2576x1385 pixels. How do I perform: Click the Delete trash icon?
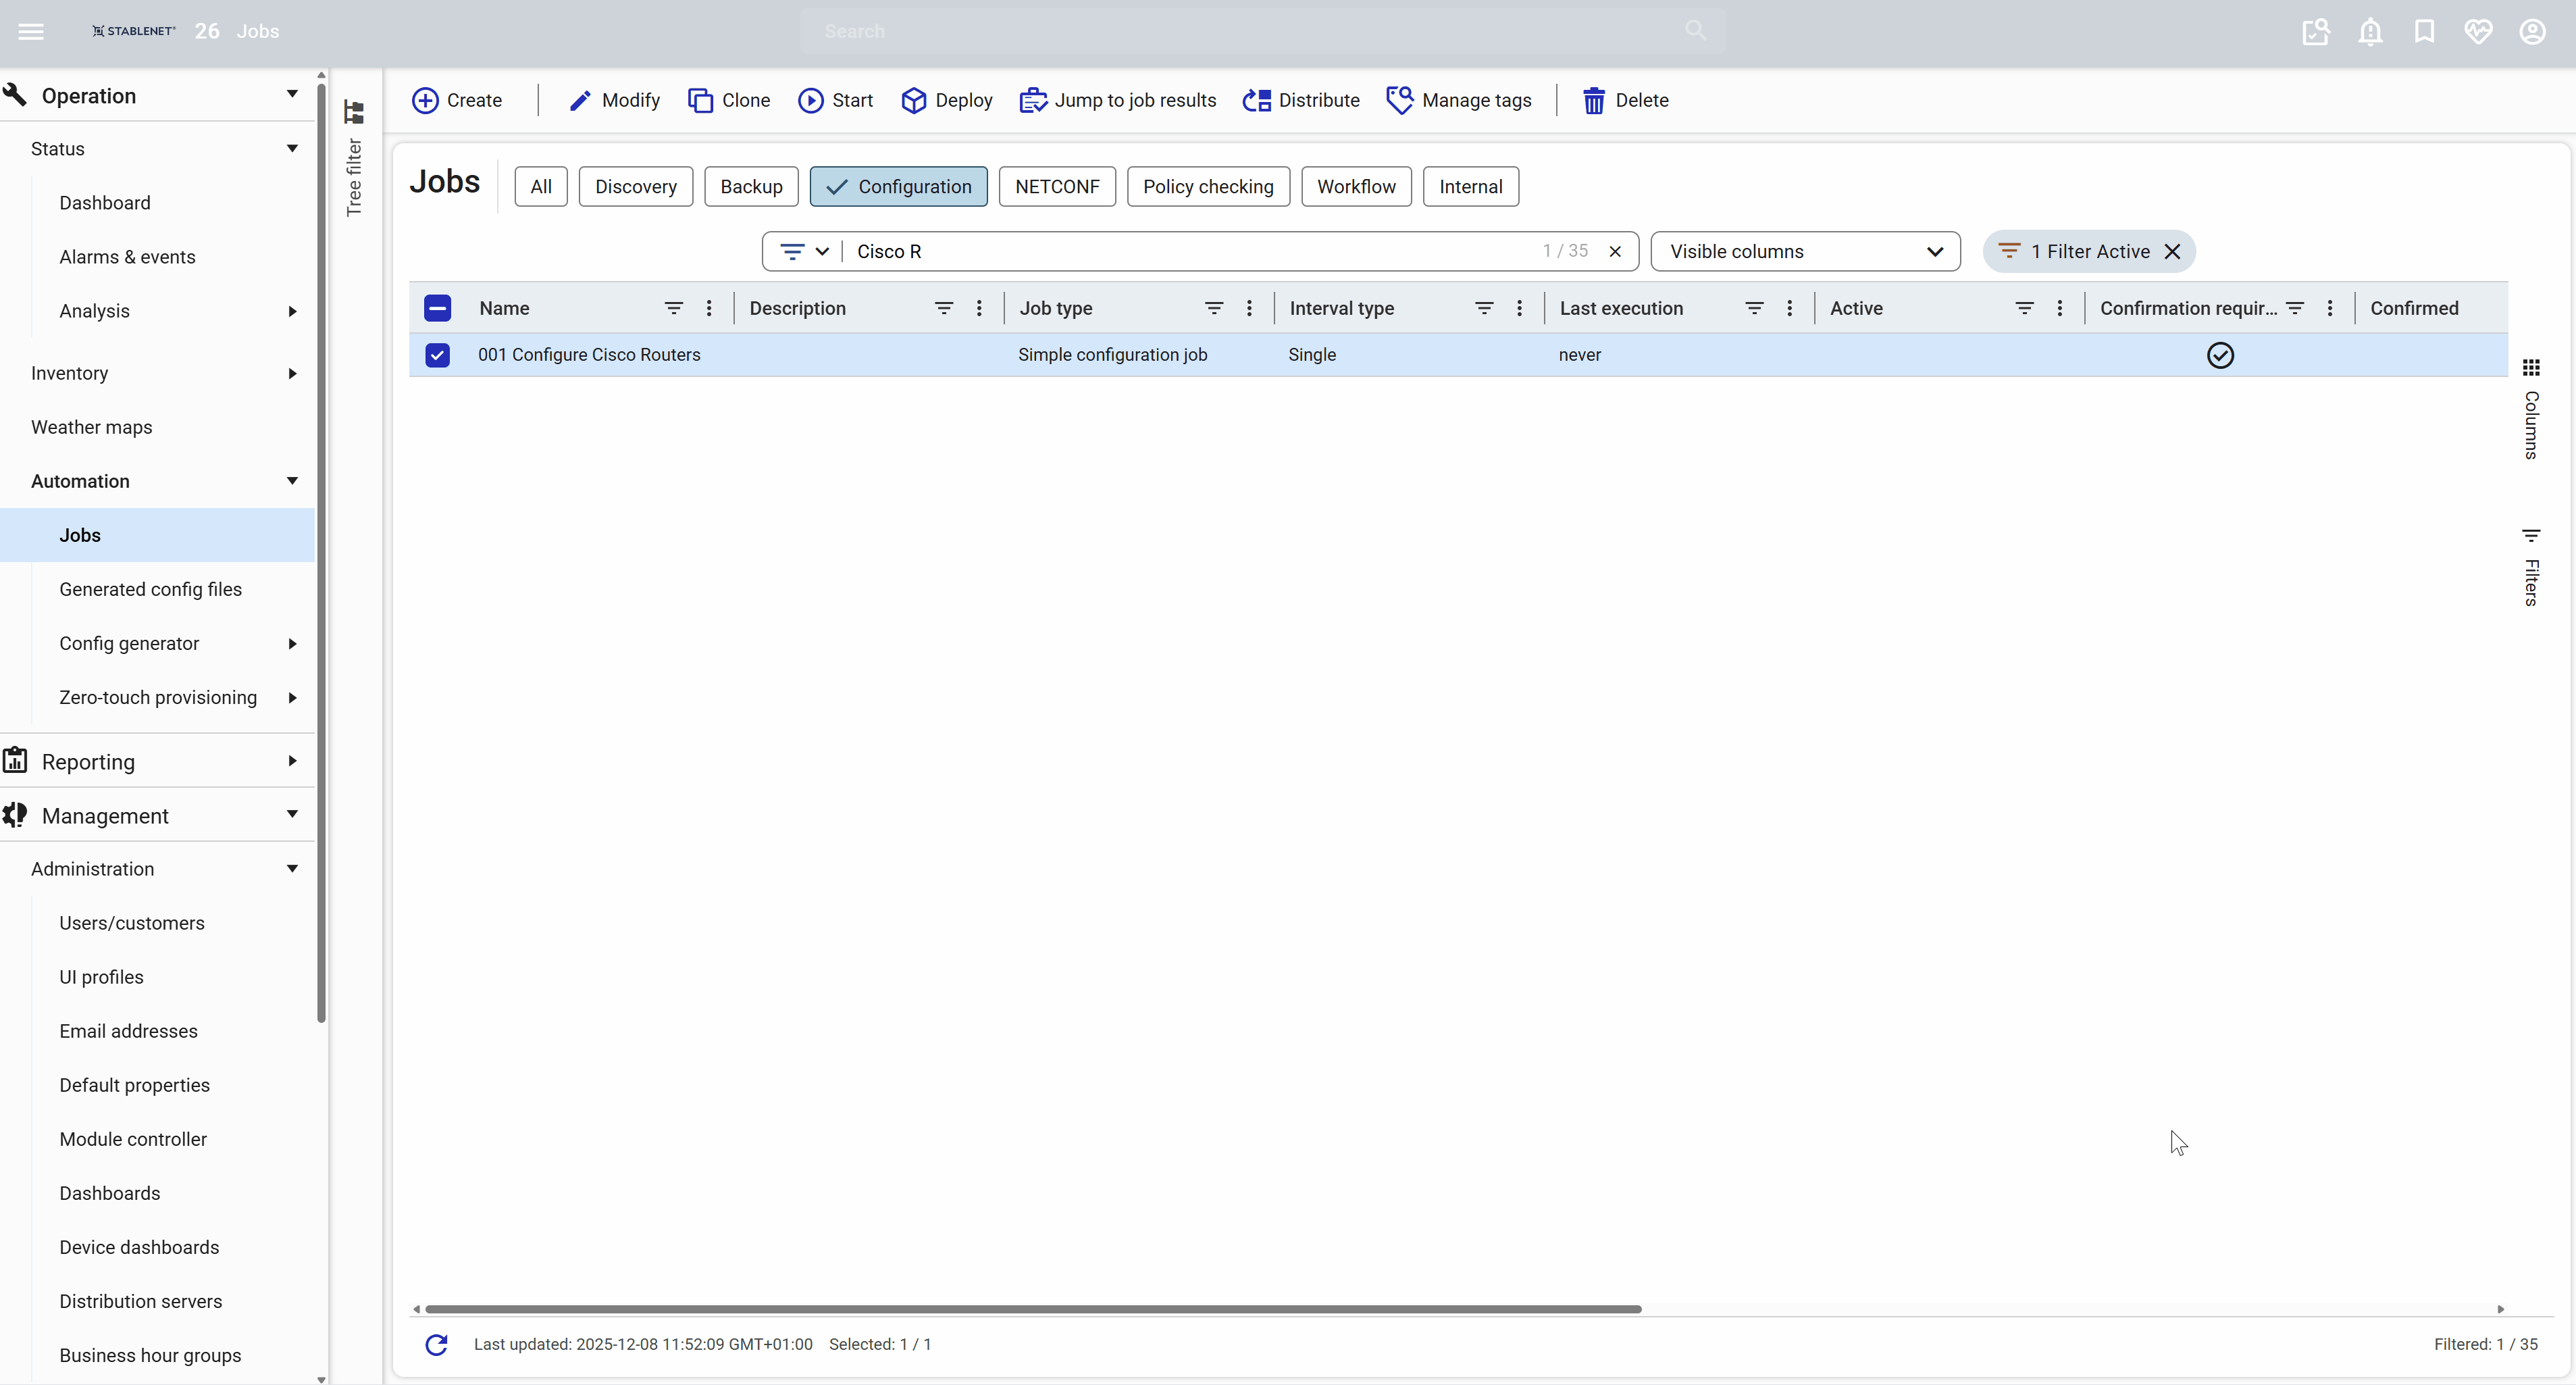1593,100
